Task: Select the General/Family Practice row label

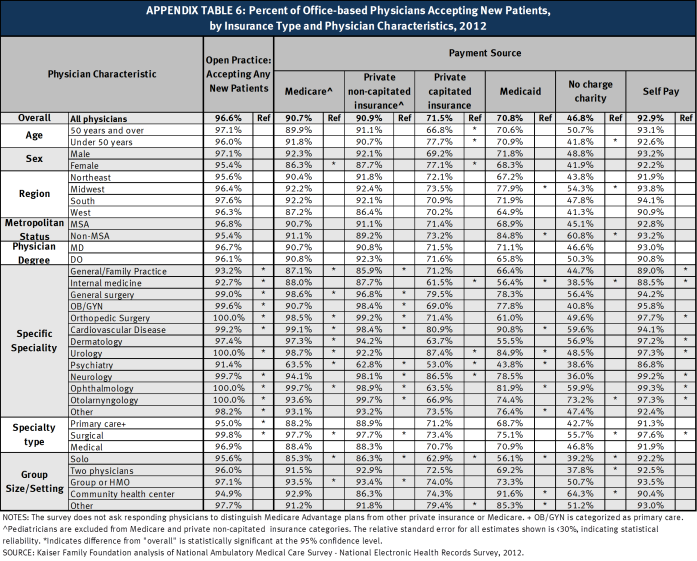Action: click(x=119, y=270)
